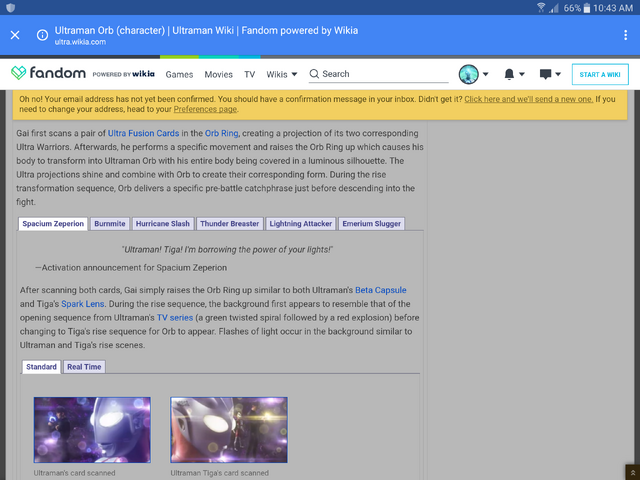Open the Games menu
This screenshot has width=640, height=480.
[179, 74]
